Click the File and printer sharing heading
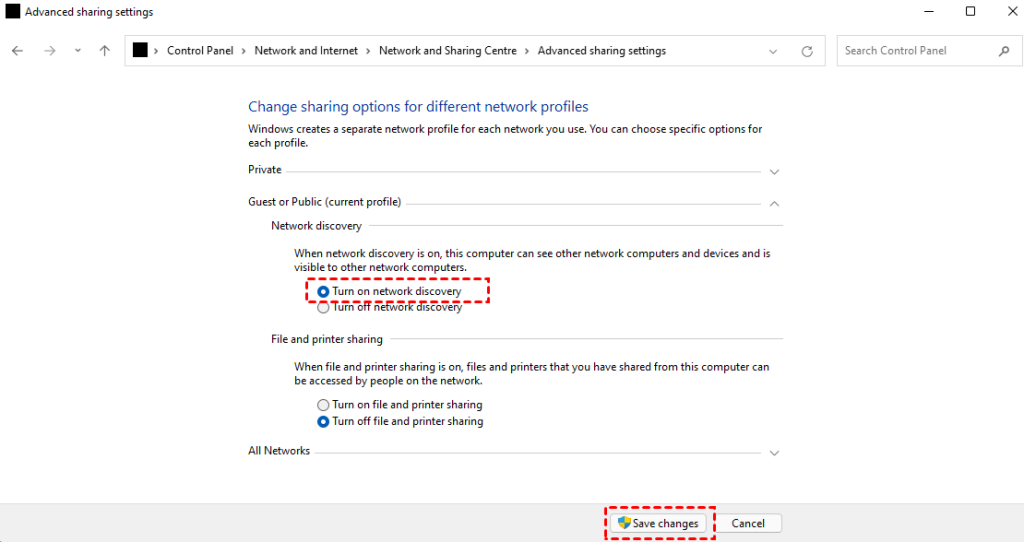Viewport: 1024px width, 542px height. tap(327, 340)
